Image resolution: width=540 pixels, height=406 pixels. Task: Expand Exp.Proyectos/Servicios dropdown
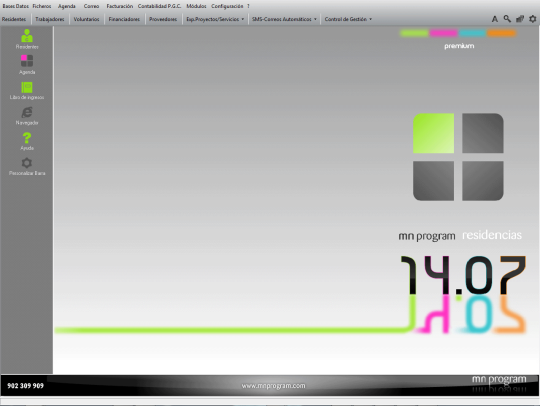tap(215, 19)
